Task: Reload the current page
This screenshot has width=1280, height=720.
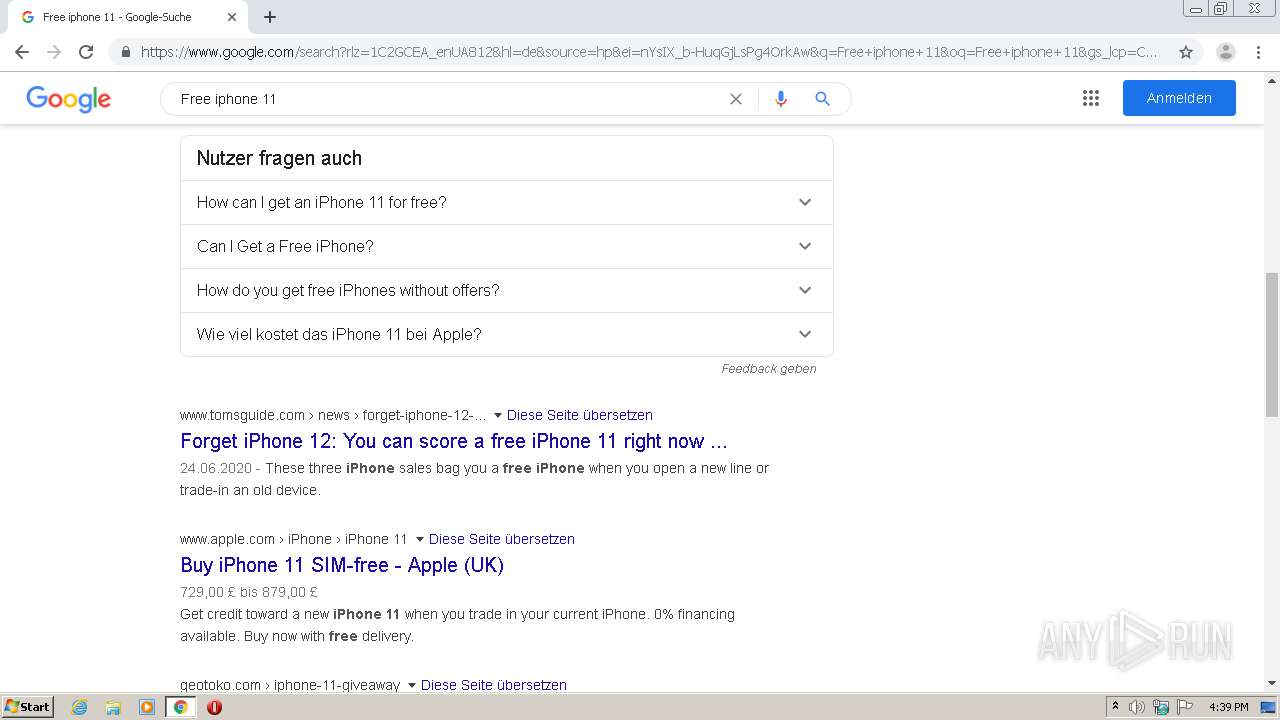Action: pos(86,52)
